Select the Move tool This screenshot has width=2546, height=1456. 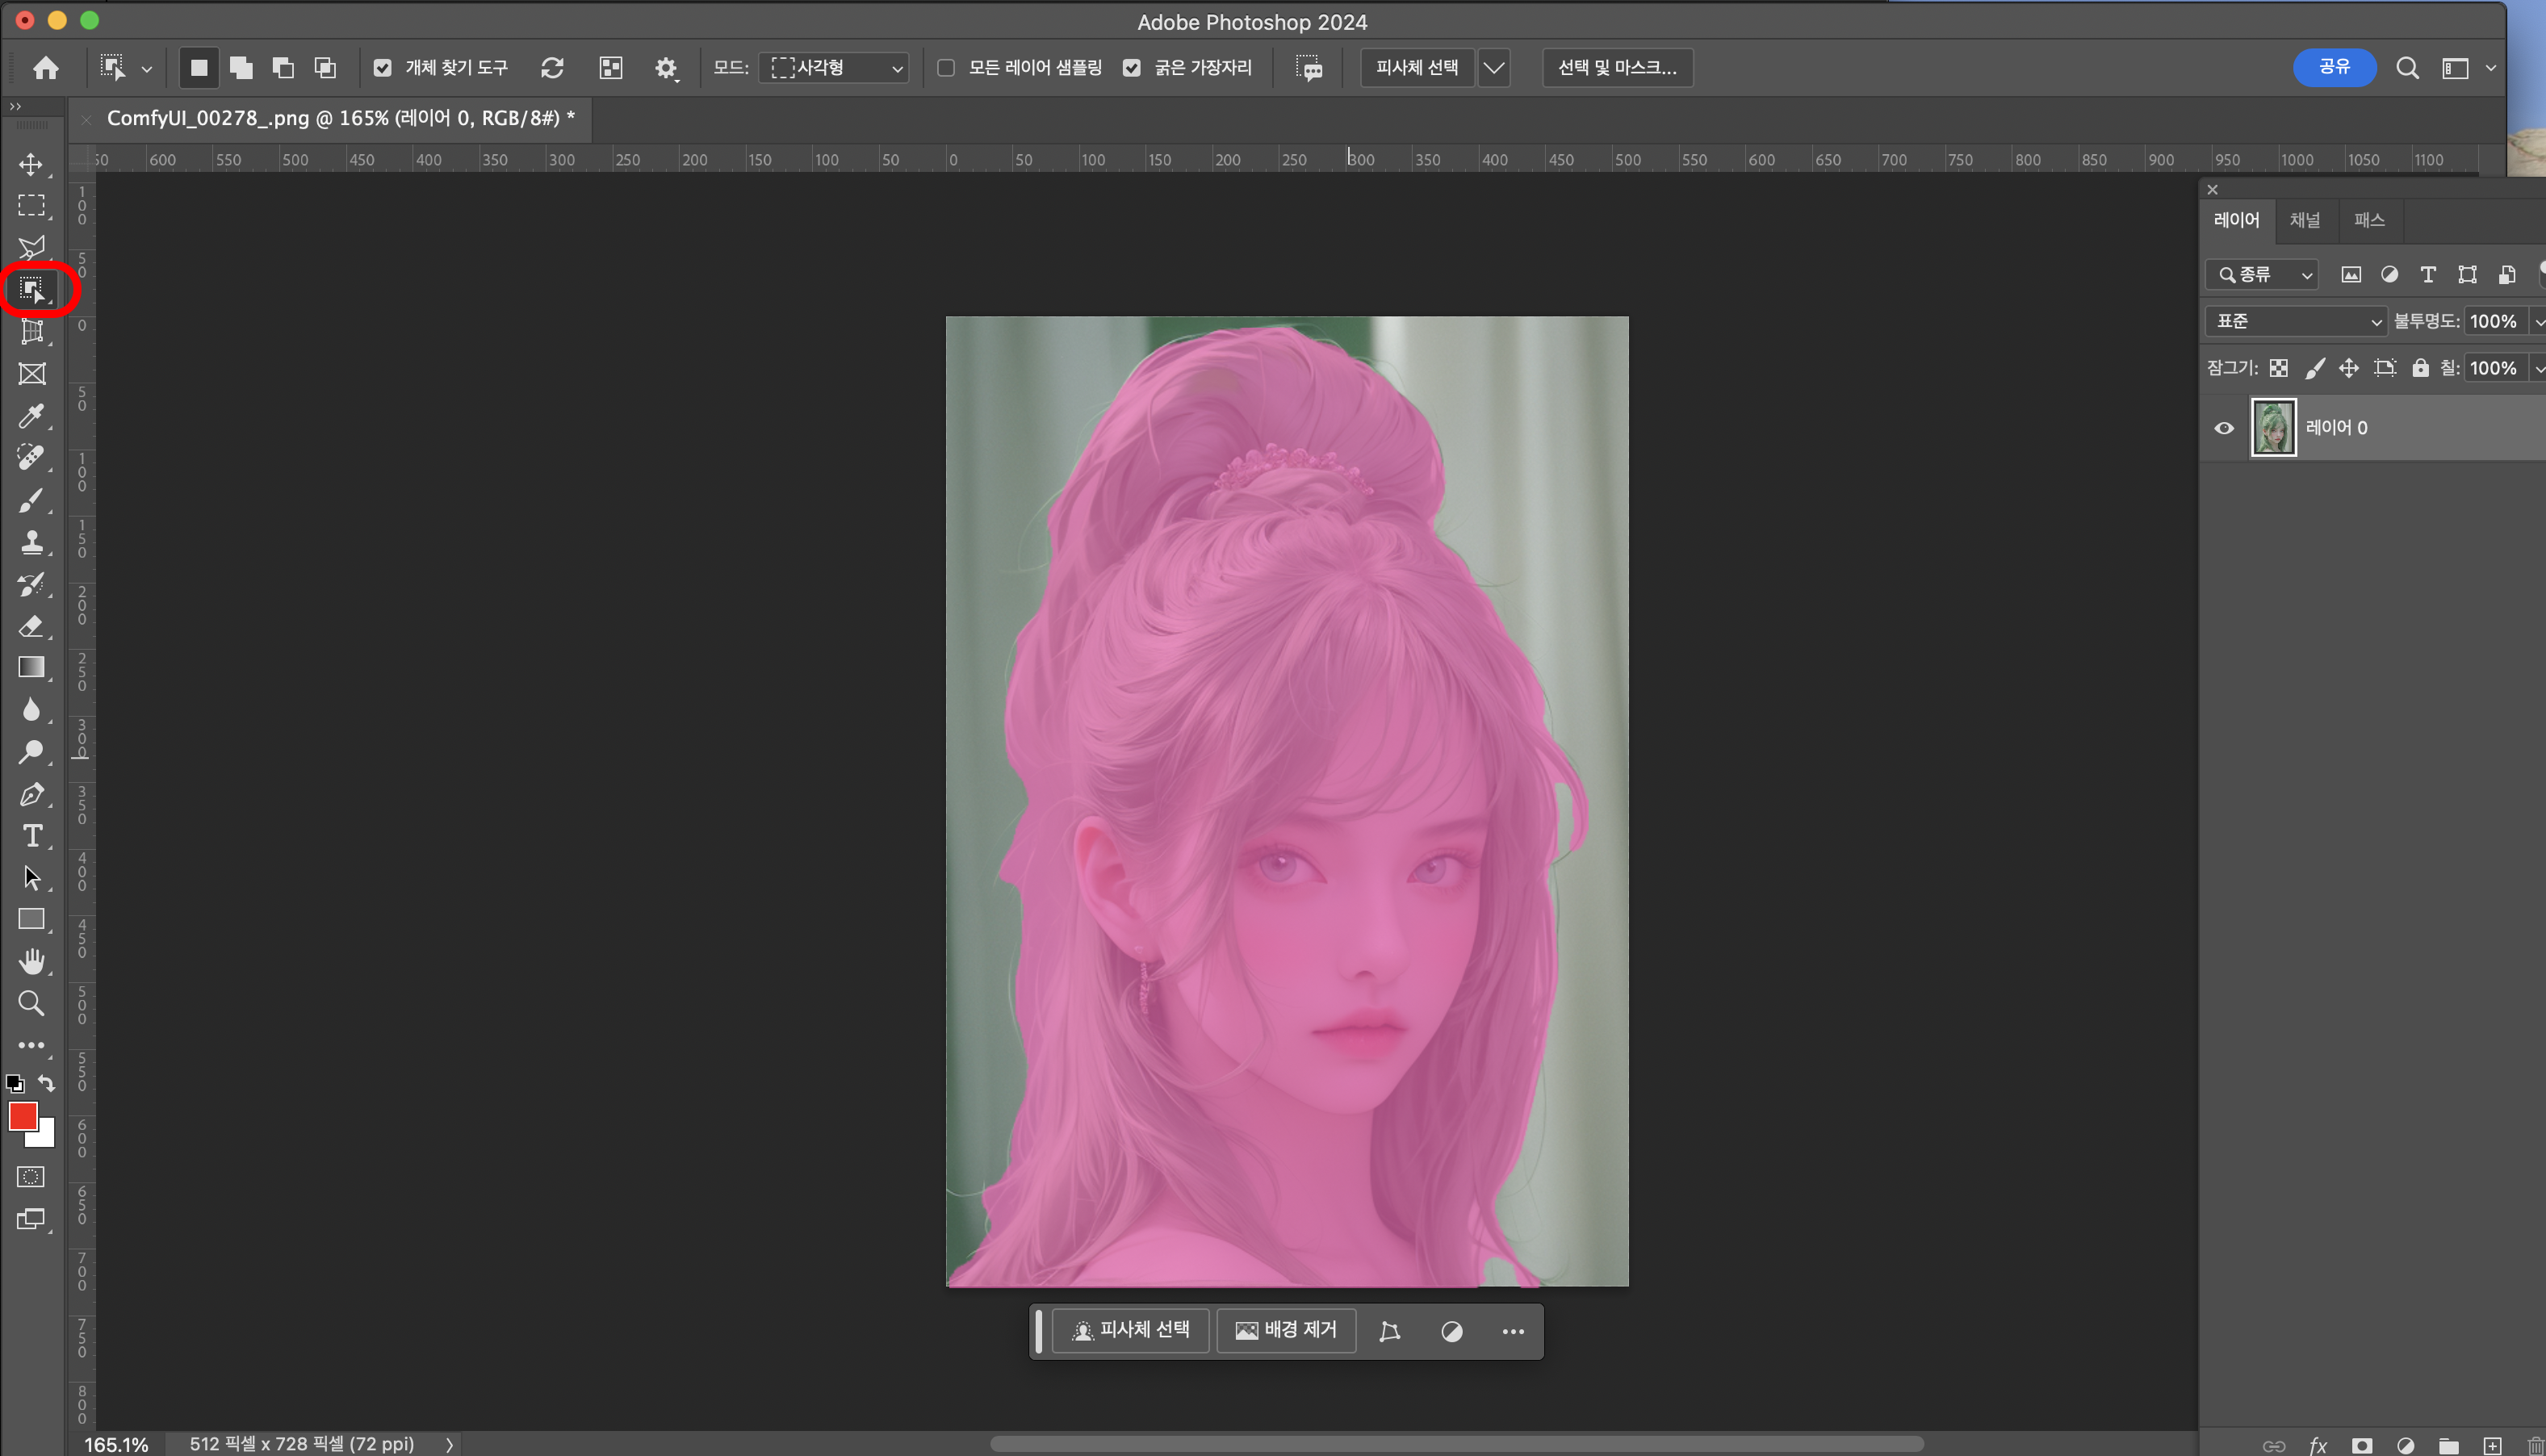[31, 164]
